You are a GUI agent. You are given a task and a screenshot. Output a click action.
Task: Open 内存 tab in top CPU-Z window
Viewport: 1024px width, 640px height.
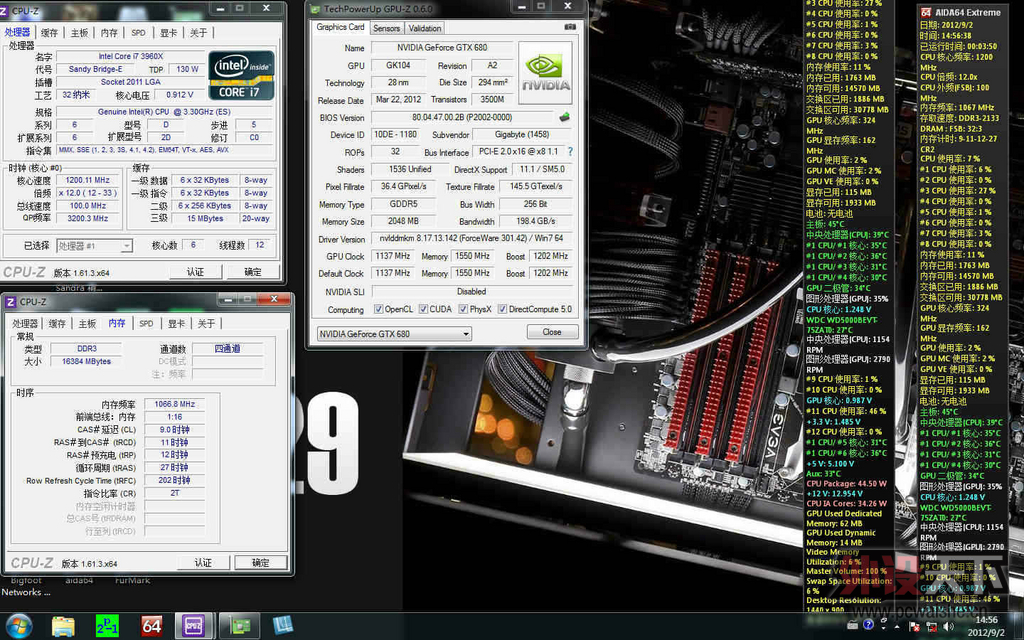coord(110,33)
